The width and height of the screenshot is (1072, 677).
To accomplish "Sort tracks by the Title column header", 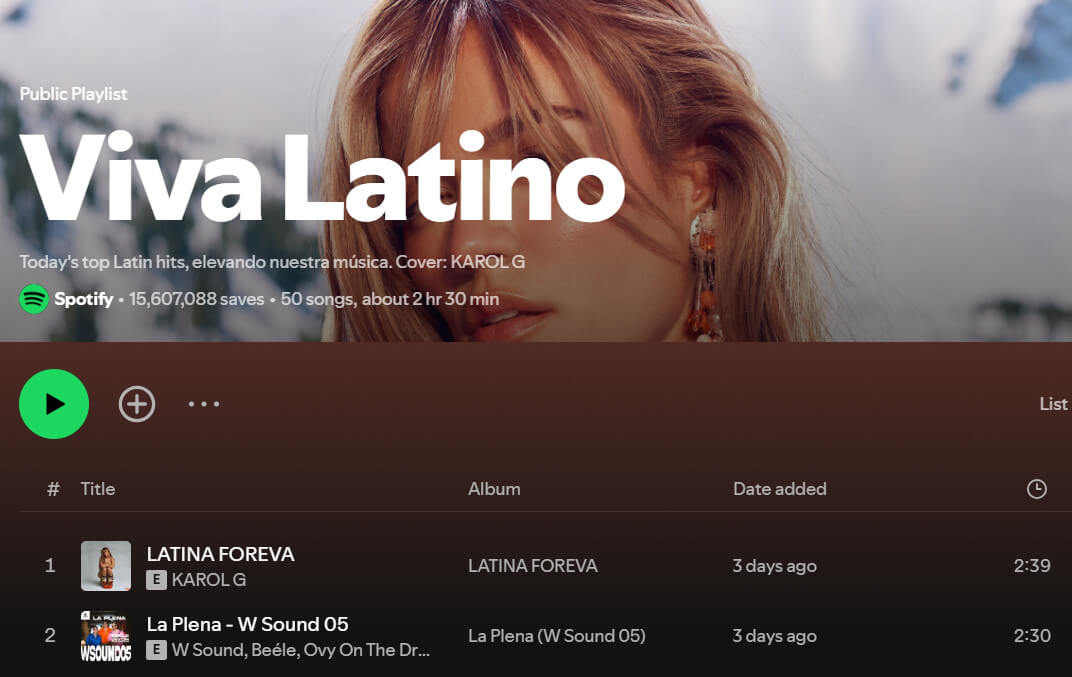I will tap(98, 489).
